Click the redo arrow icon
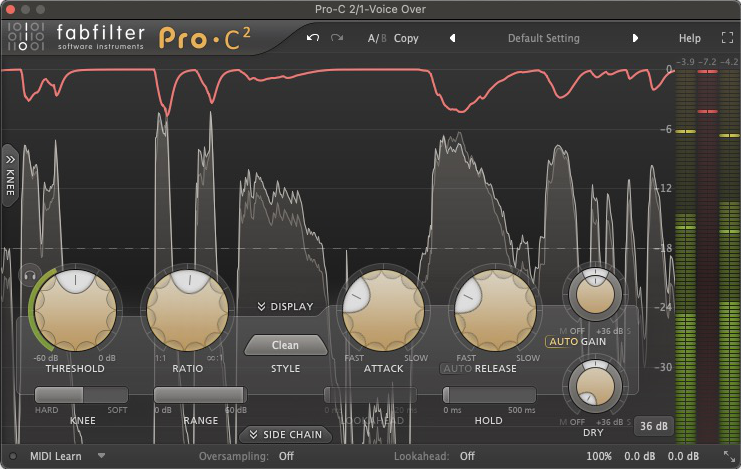The width and height of the screenshot is (741, 469). point(337,38)
